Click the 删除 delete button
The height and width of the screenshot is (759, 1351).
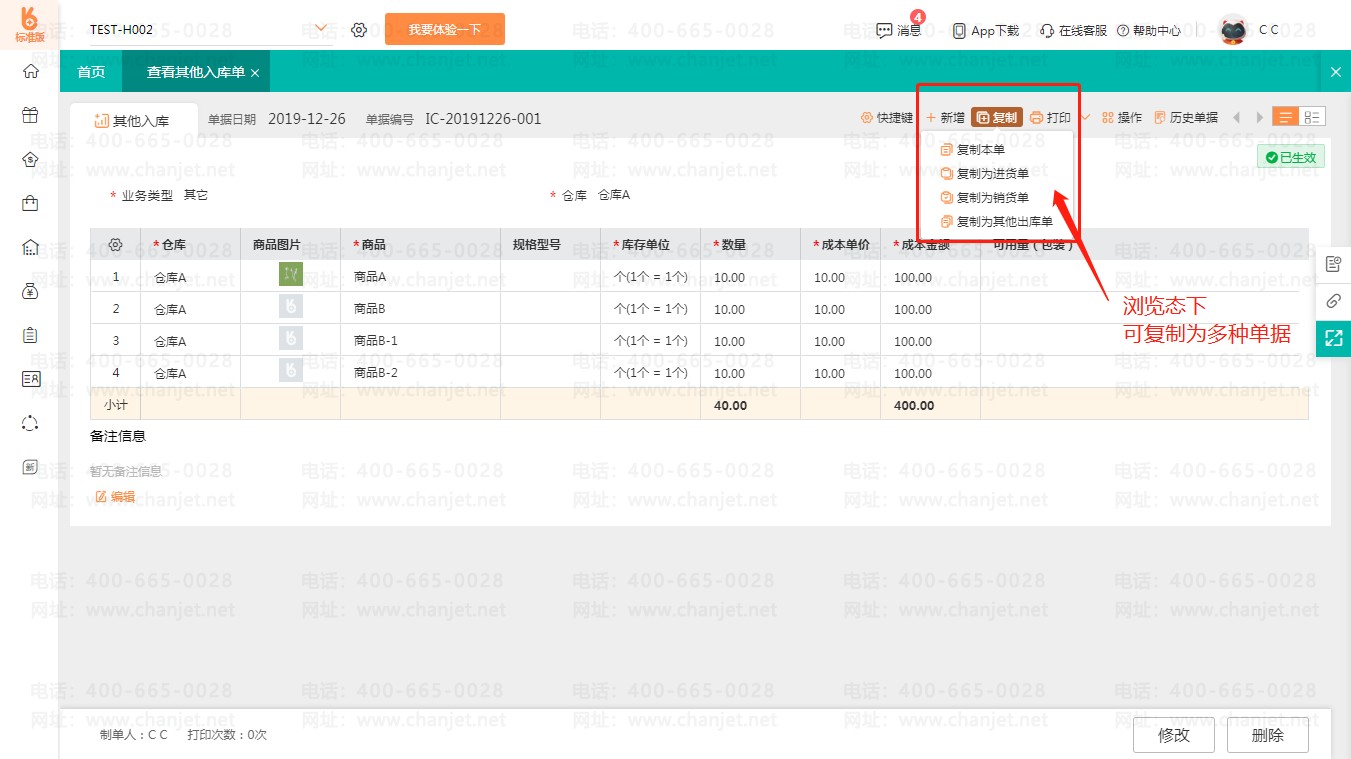1268,735
